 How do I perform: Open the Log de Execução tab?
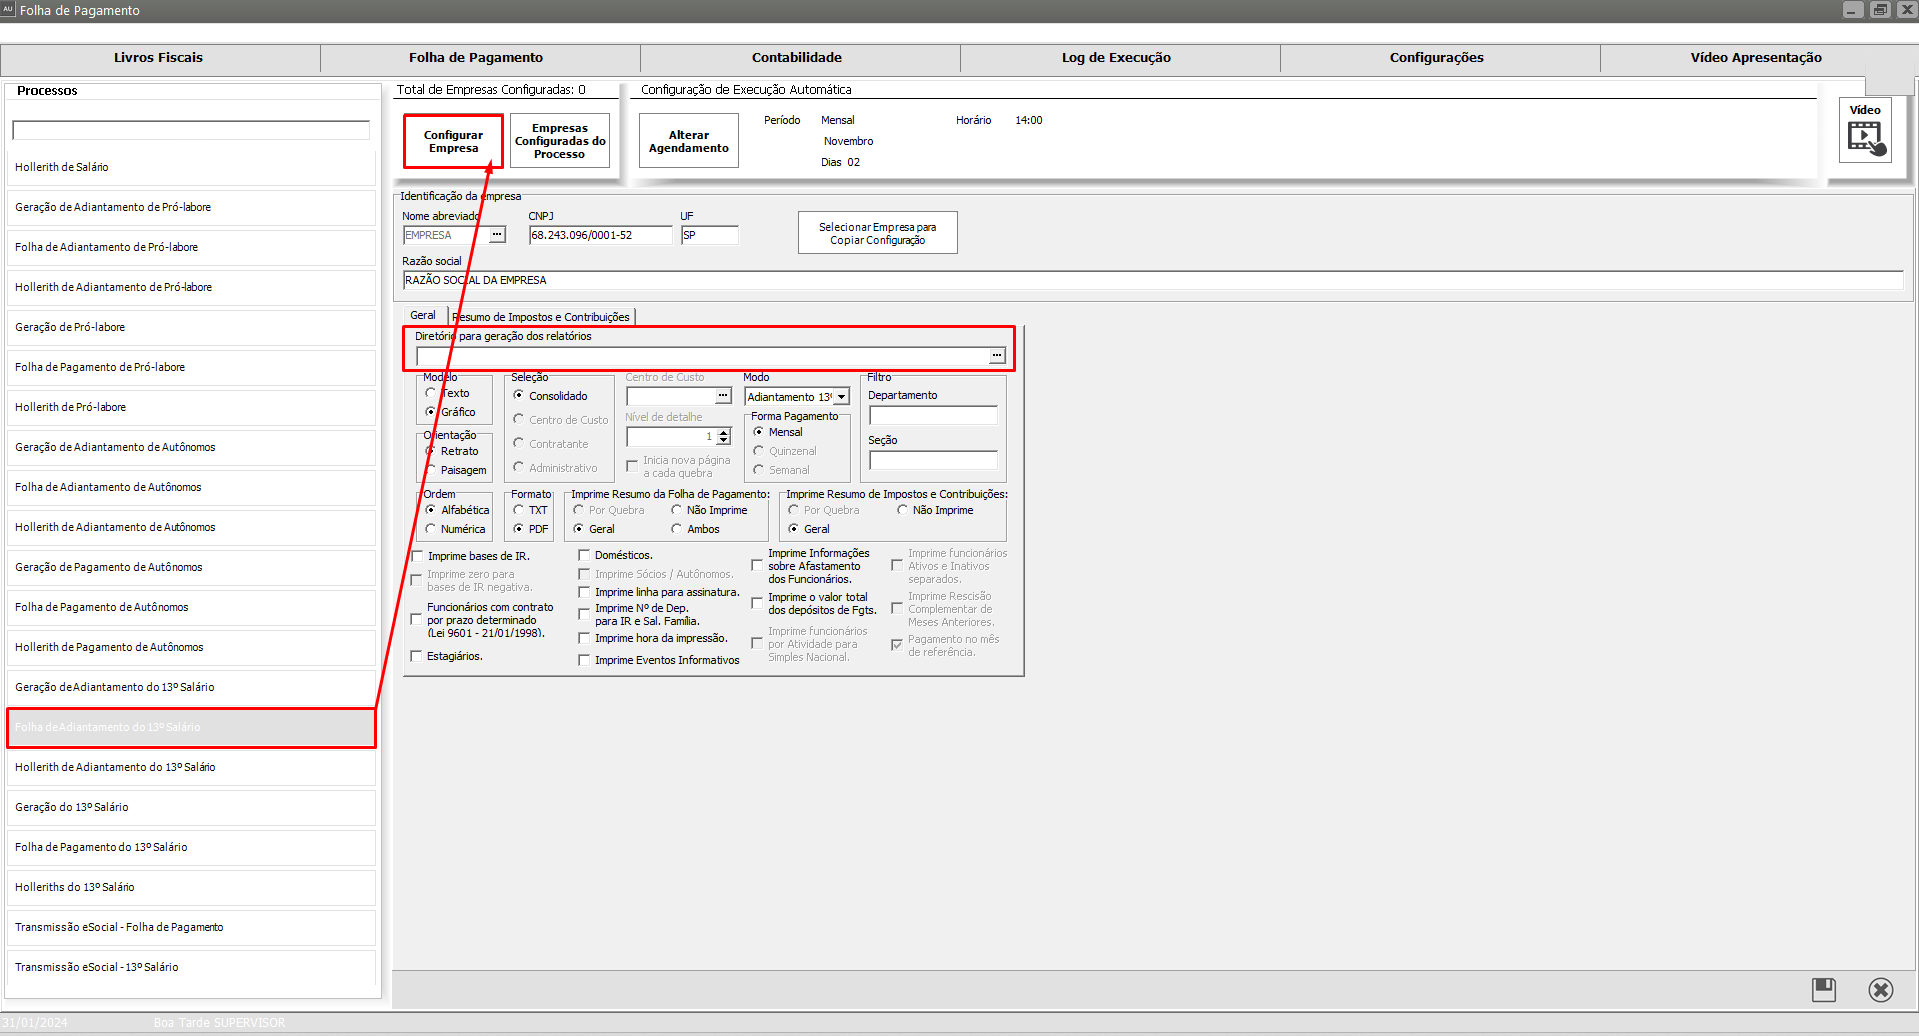(1116, 58)
